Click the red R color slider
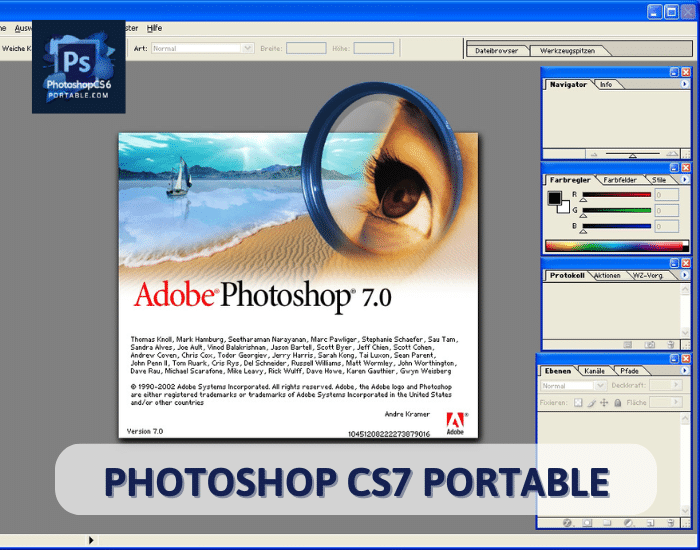The height and width of the screenshot is (550, 700). point(617,195)
